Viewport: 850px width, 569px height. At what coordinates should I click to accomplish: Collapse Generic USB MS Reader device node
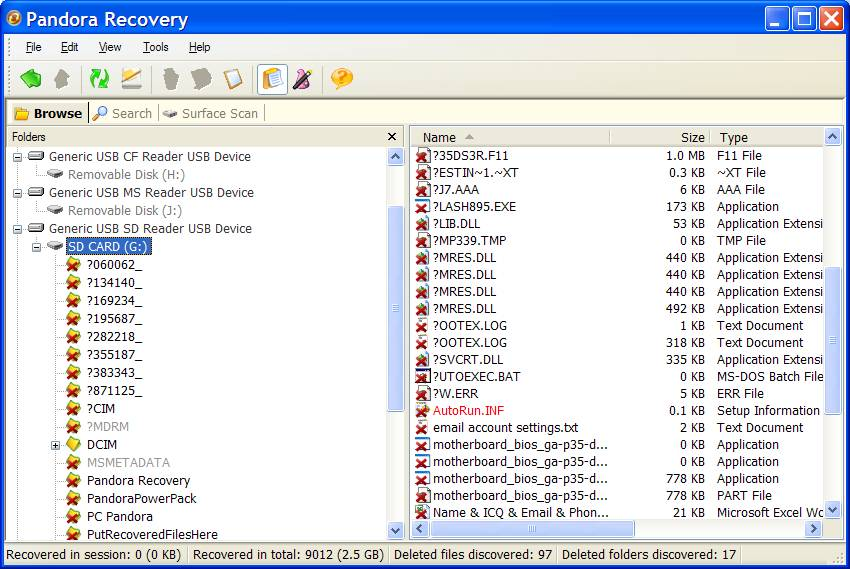[x=17, y=193]
